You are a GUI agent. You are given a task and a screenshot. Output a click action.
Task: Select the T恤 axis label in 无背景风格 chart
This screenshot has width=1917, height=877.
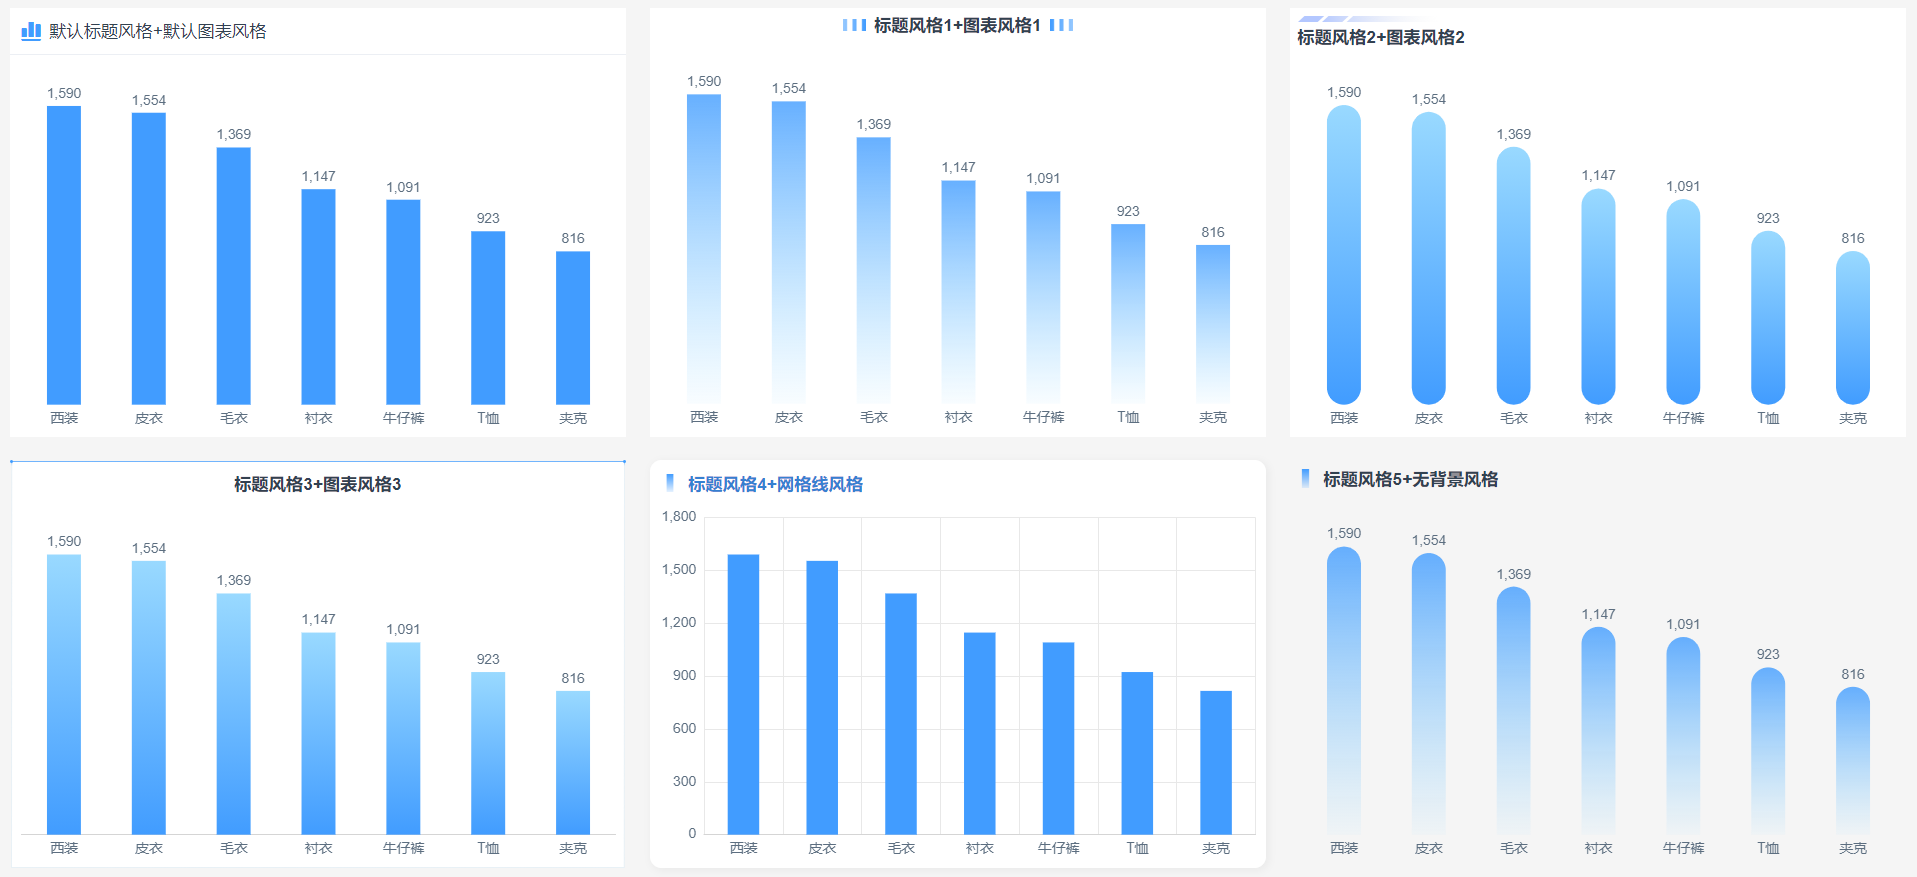coord(1768,847)
